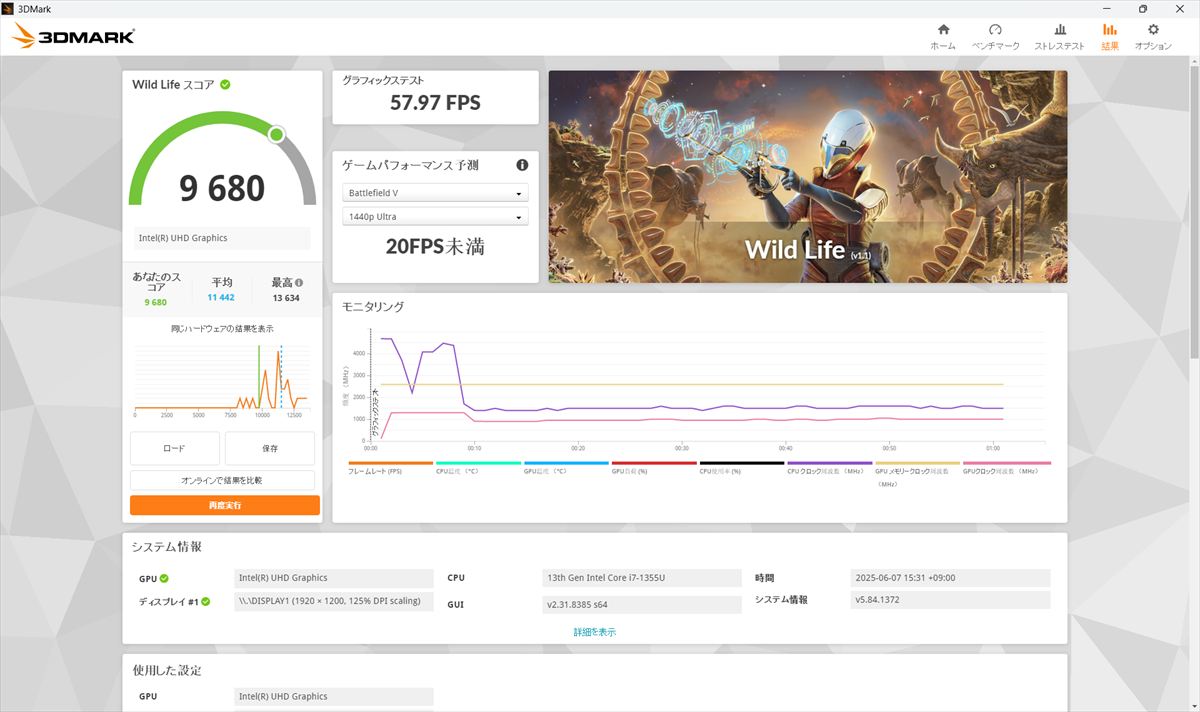Click the 同じハードウェアの結果を表示 label
1200x712 pixels.
(x=222, y=329)
